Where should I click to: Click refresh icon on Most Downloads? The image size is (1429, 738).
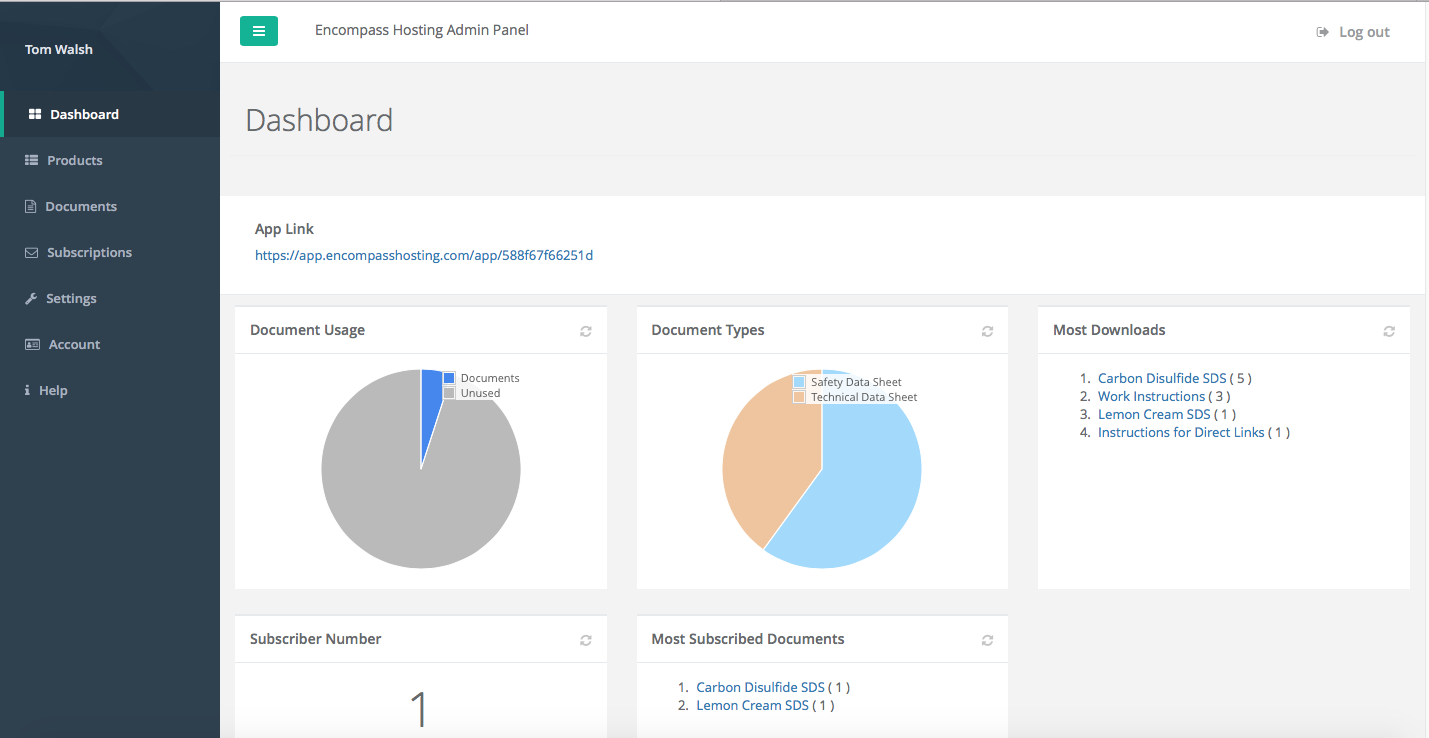point(1389,331)
